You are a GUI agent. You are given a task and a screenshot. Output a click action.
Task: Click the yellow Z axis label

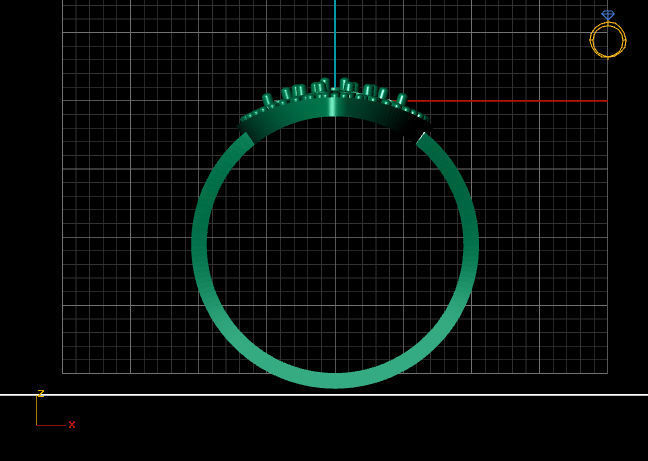(x=40, y=393)
